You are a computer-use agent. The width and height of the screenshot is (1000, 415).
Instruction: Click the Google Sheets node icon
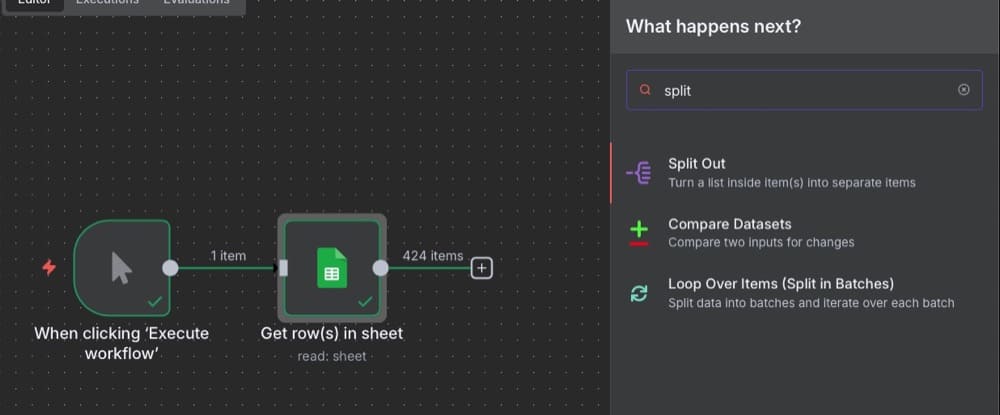331,268
